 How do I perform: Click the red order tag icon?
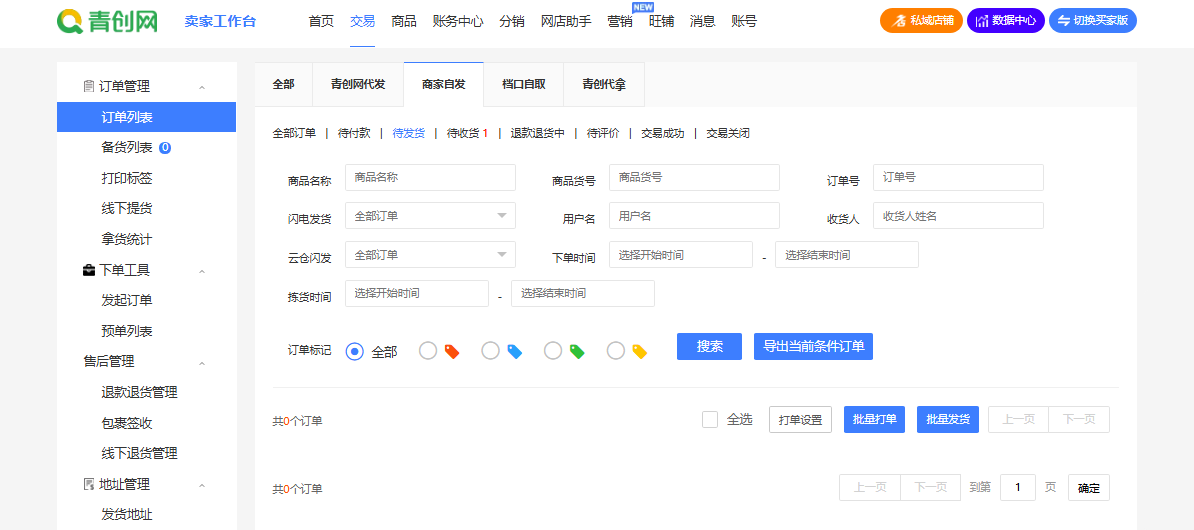(x=452, y=351)
